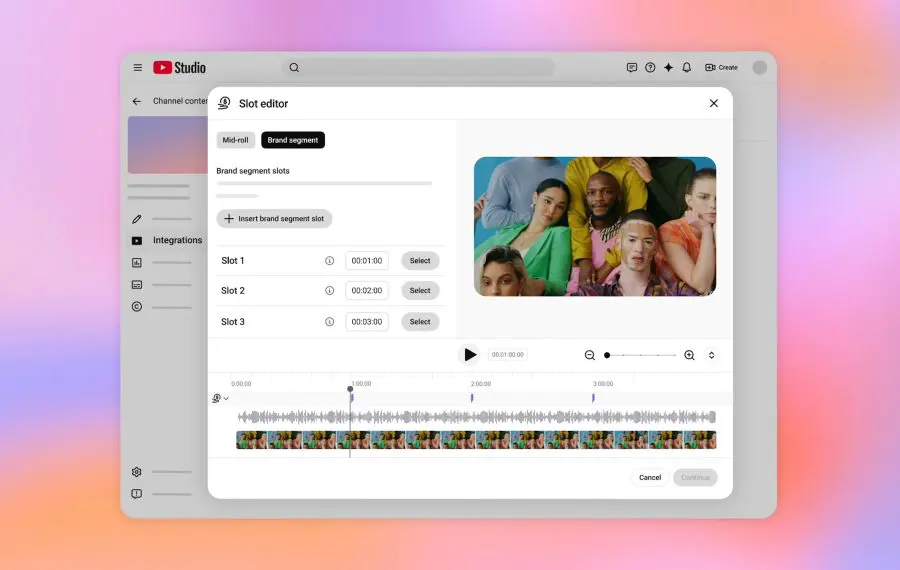
Task: Switch to the Mid-roll tab
Action: coord(235,140)
